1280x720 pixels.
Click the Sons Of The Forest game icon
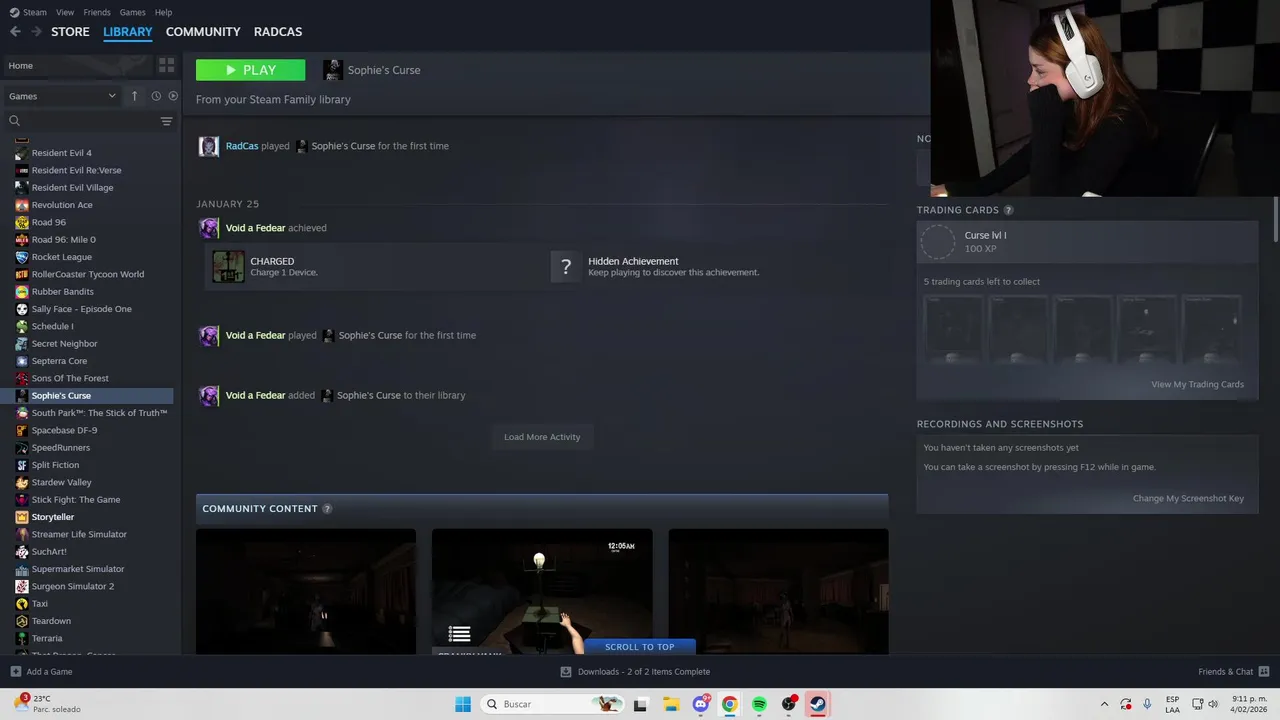click(22, 378)
